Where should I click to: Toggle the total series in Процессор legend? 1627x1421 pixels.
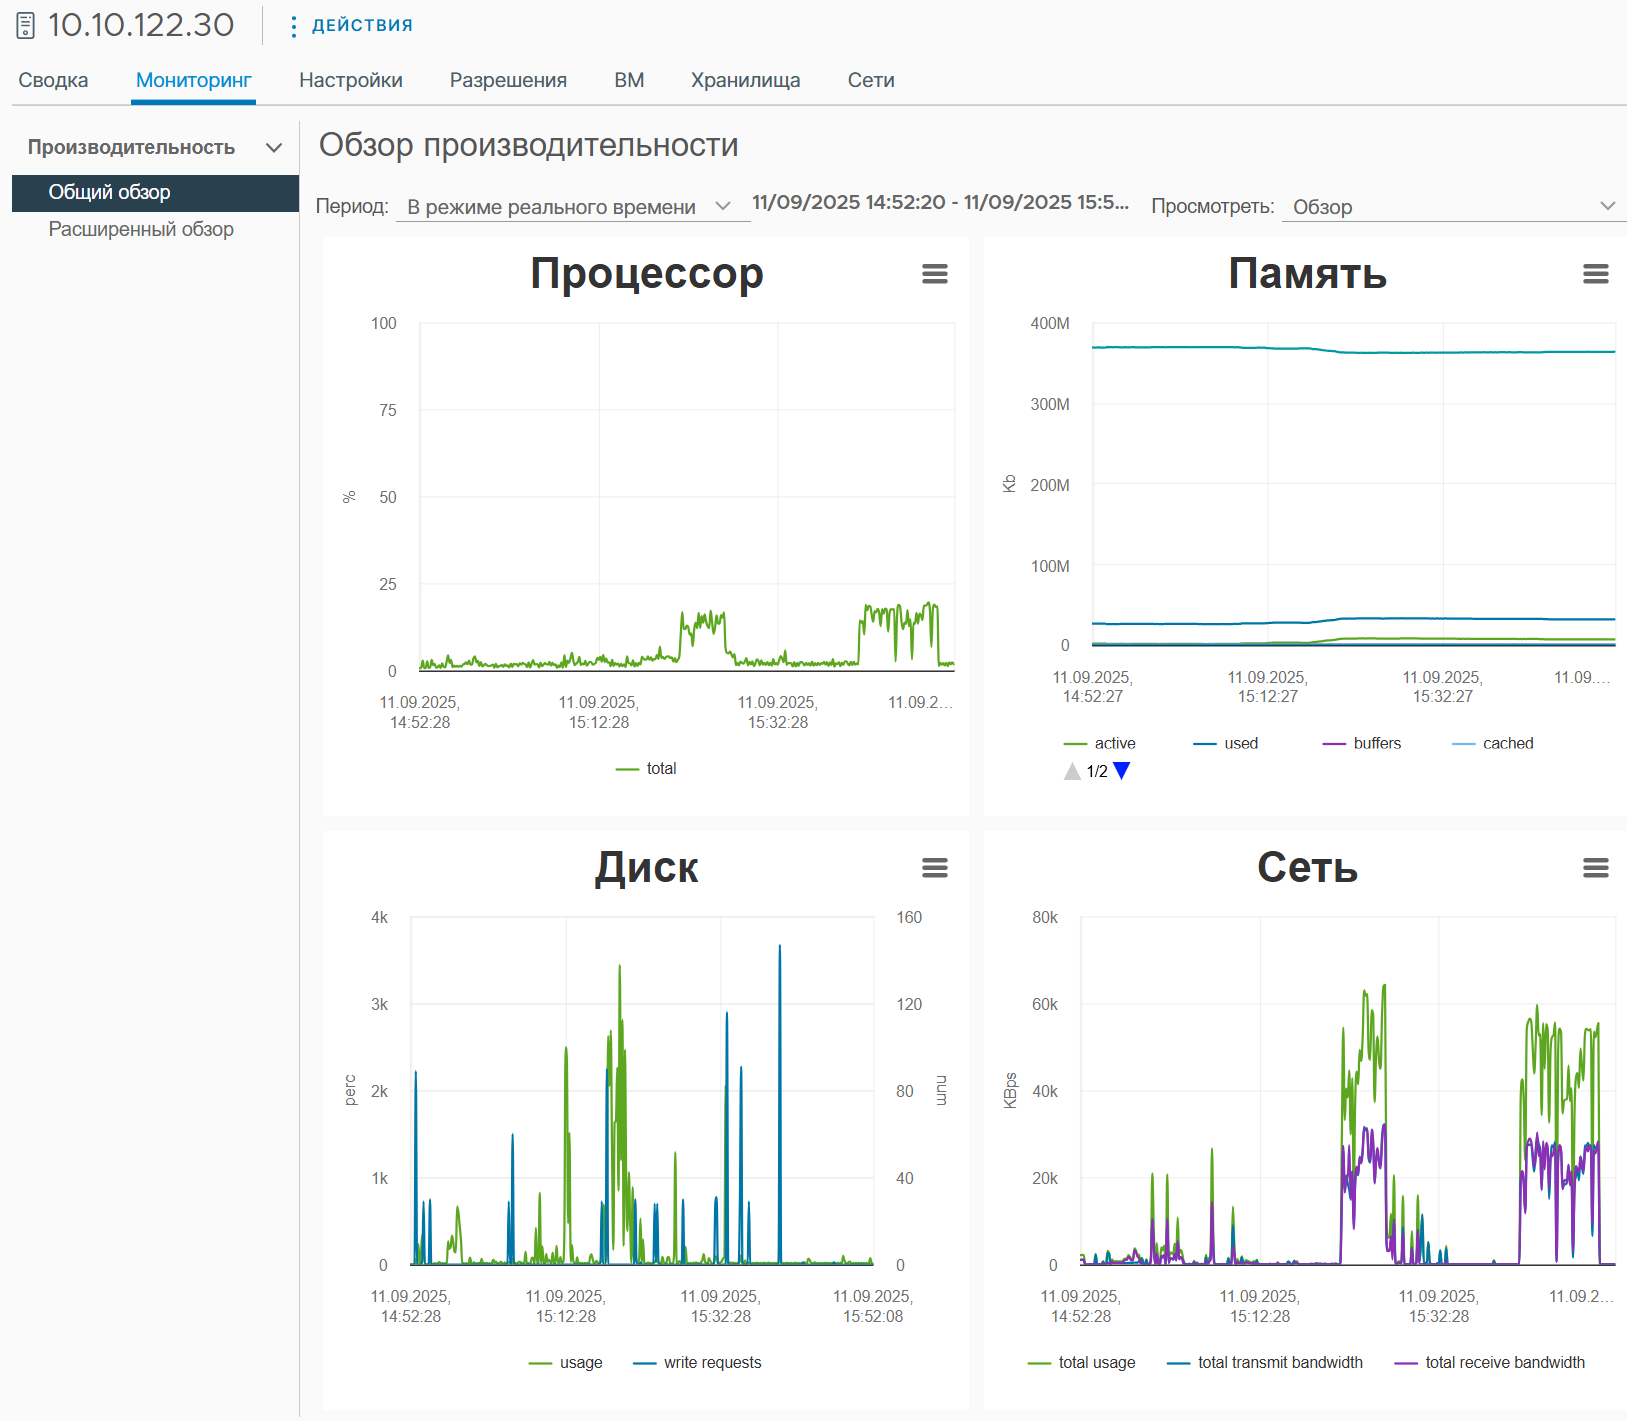coord(646,768)
